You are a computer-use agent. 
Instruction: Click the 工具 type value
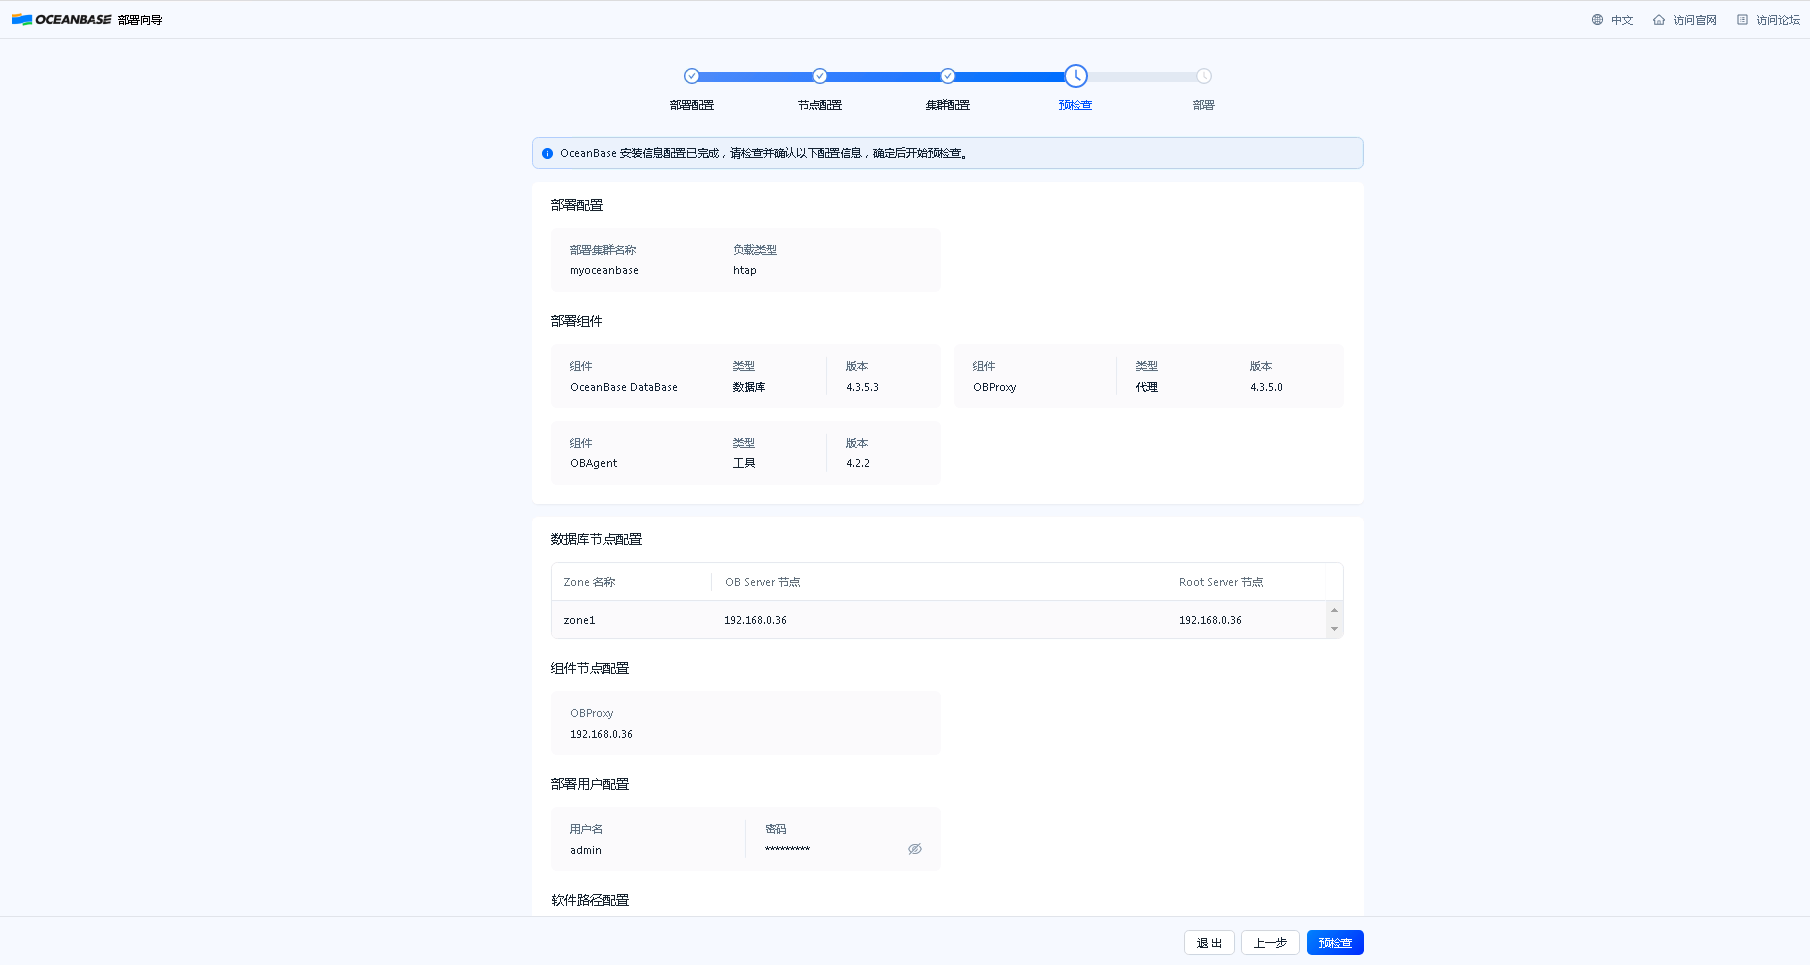coord(744,464)
